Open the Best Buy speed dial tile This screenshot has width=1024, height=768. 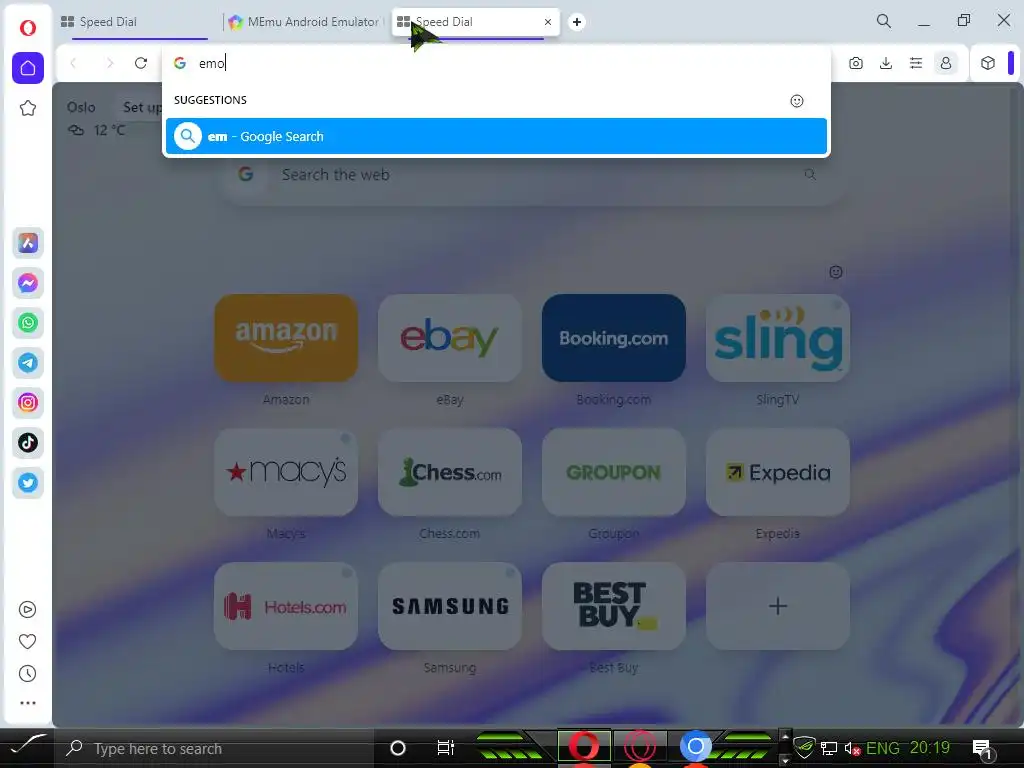point(614,606)
